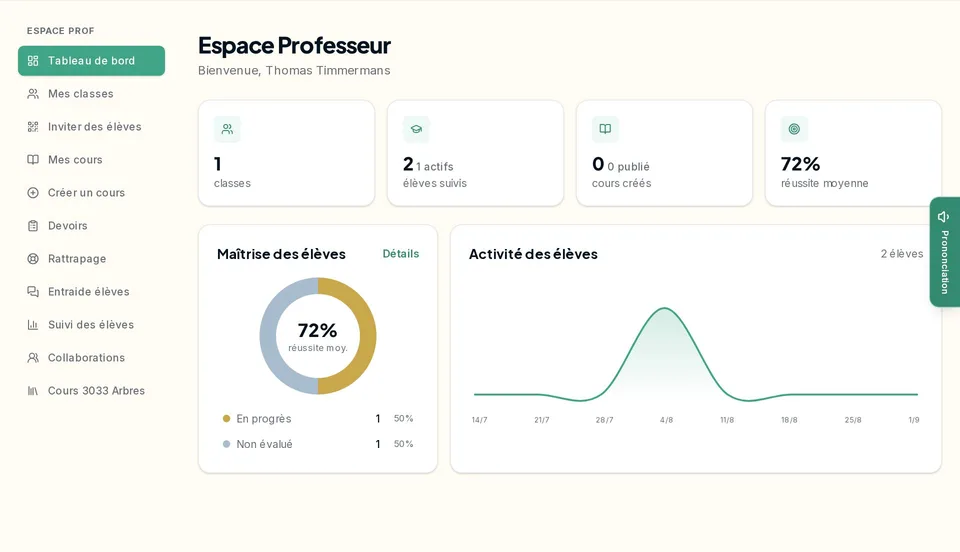Click the blue Non évalué legend dot
Screen dimensions: 960x552
click(x=227, y=444)
